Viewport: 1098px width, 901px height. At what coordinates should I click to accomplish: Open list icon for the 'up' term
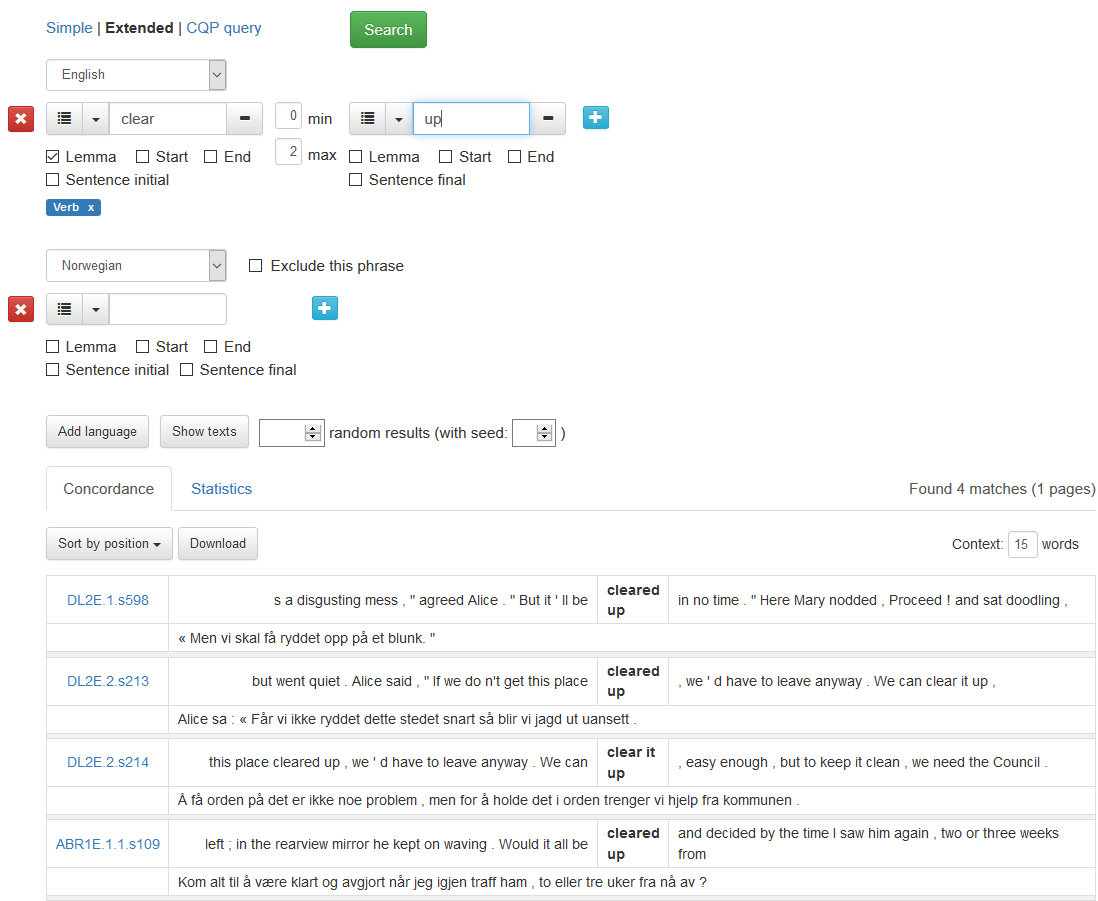click(368, 119)
